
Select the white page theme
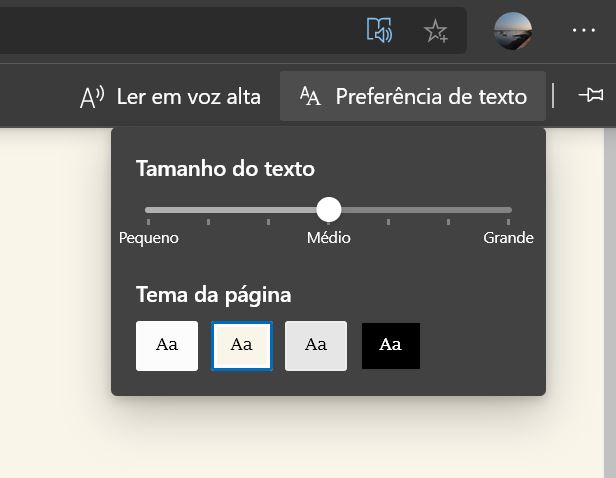coord(167,346)
